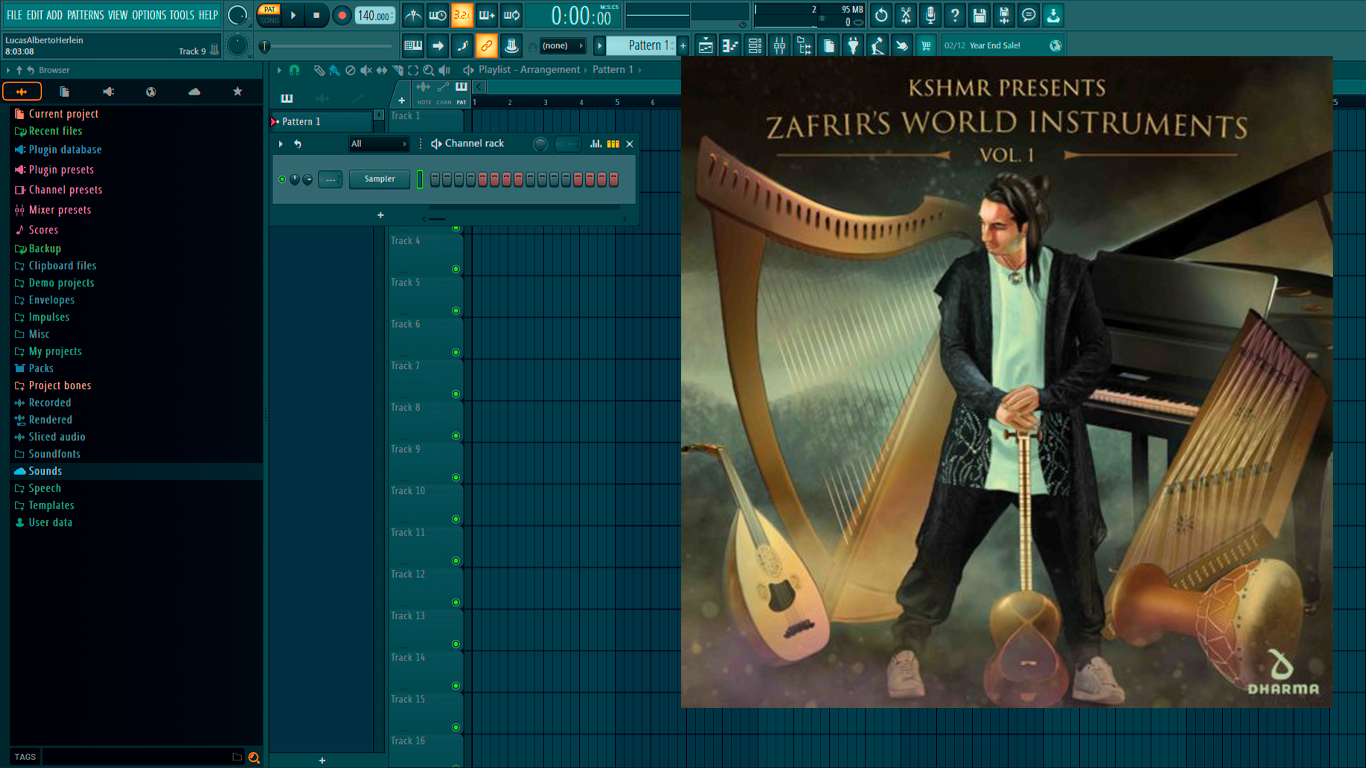The width and height of the screenshot is (1366, 768).
Task: Enable typing keyboard to piano
Action: [x=413, y=45]
